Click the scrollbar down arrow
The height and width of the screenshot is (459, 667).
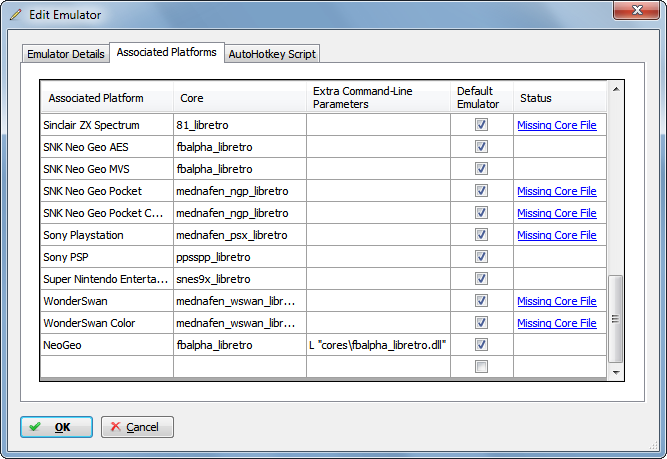(616, 372)
